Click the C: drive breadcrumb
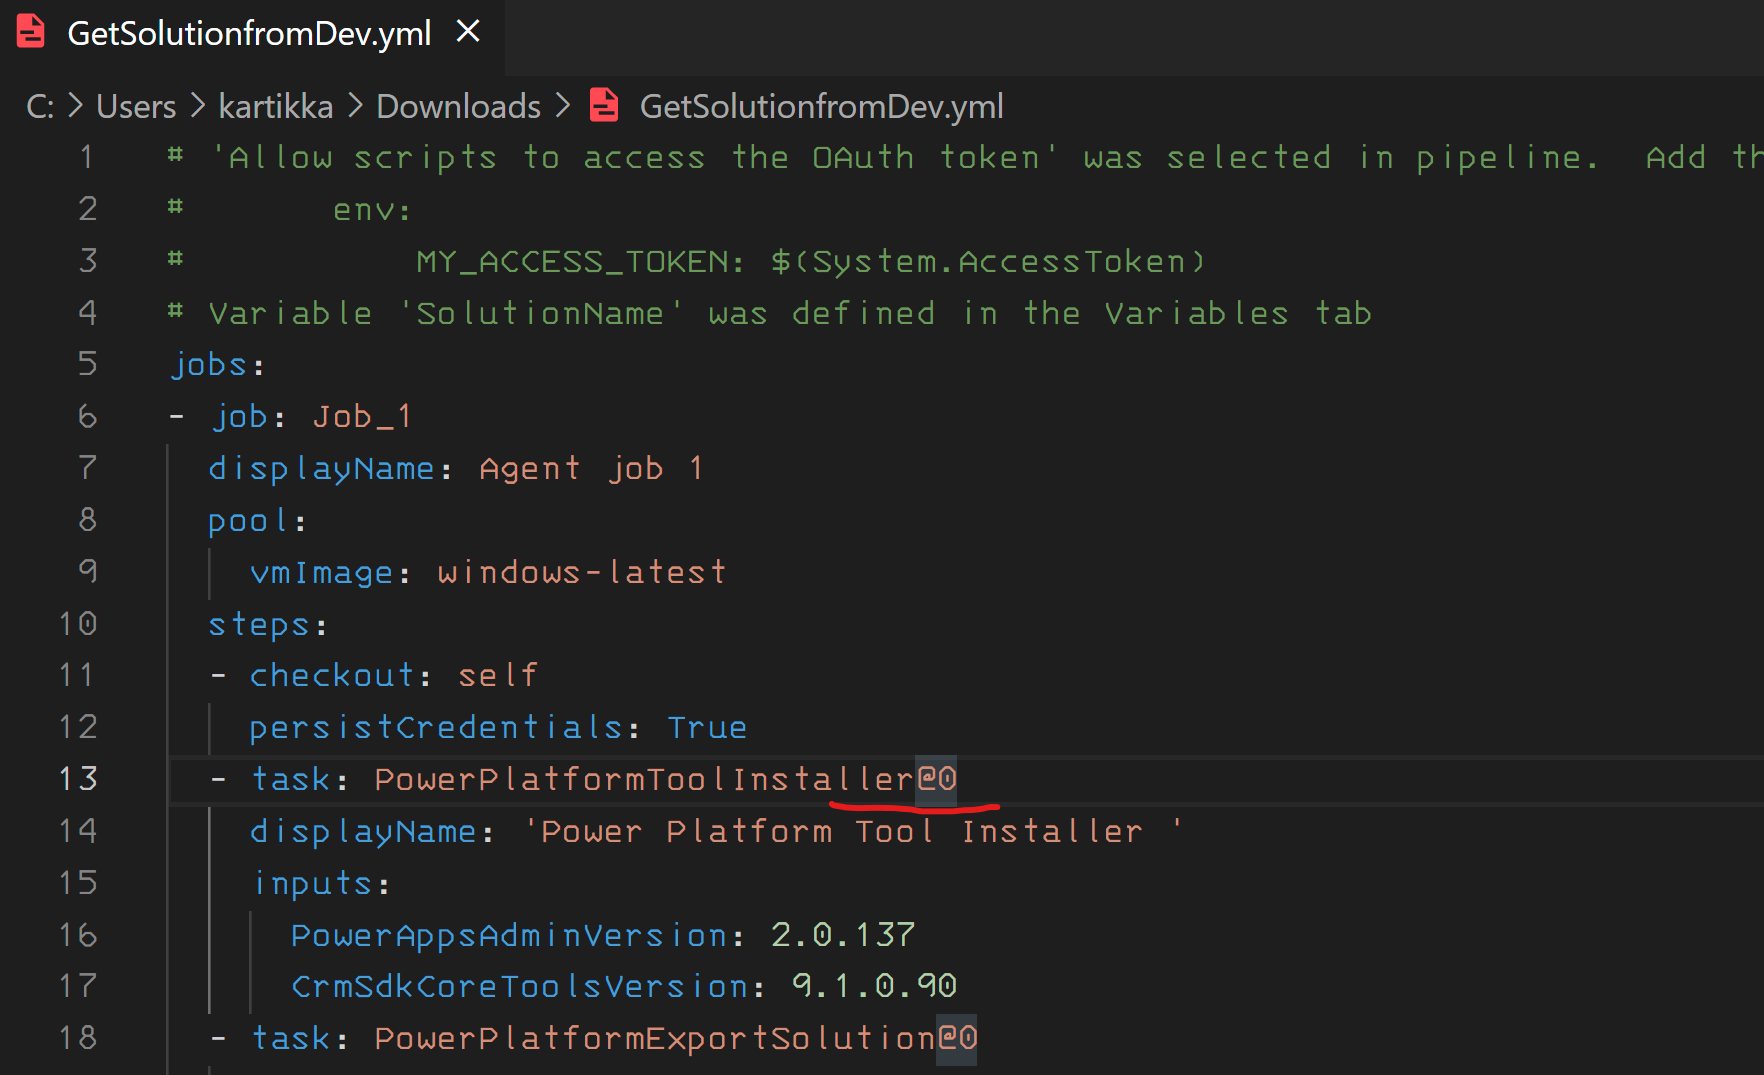This screenshot has width=1764, height=1075. (39, 107)
